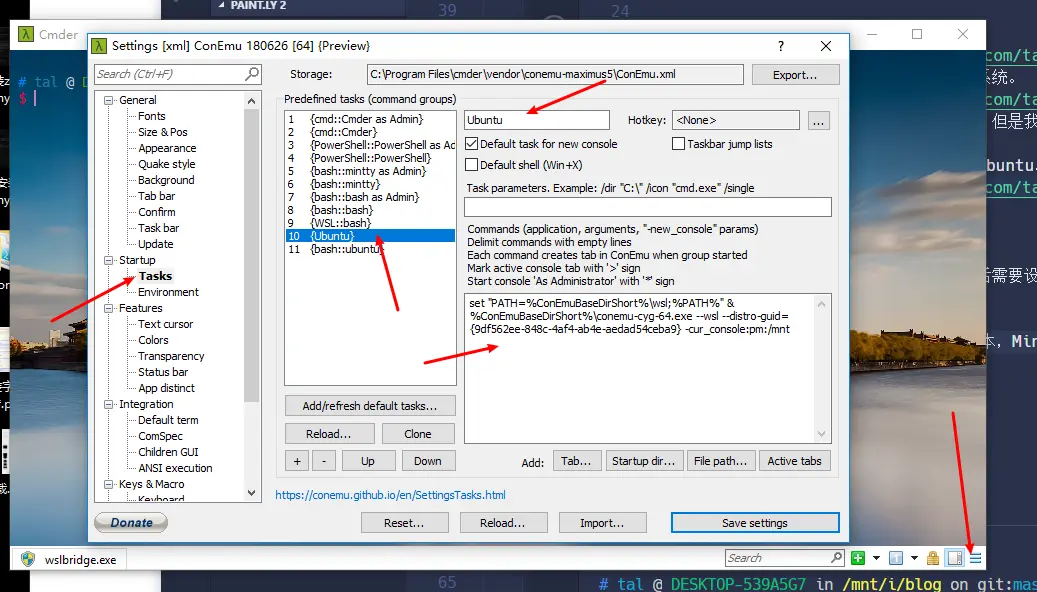The width and height of the screenshot is (1037, 592).
Task: Click the Active tabs button
Action: pos(794,461)
